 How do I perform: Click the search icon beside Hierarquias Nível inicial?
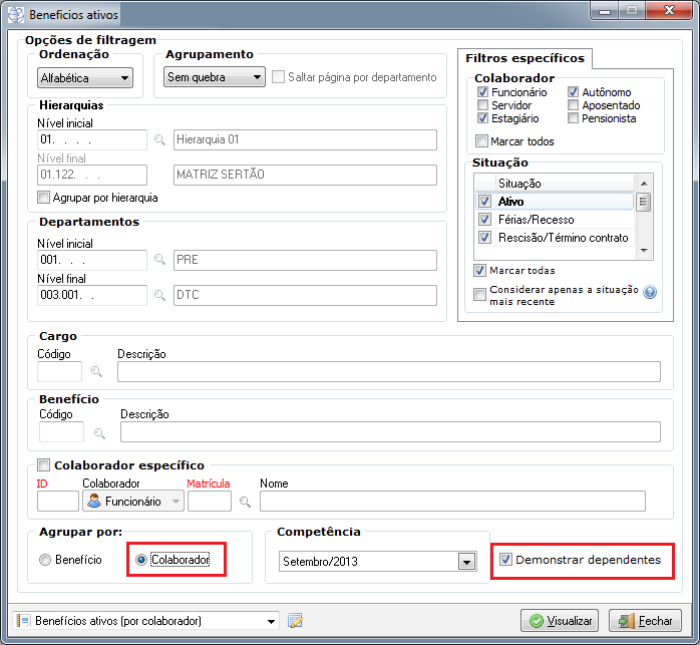pyautogui.click(x=159, y=140)
